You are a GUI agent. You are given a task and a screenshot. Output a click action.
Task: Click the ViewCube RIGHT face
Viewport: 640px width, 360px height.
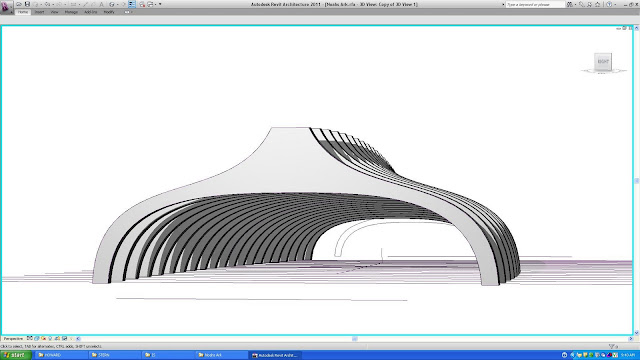pos(603,62)
